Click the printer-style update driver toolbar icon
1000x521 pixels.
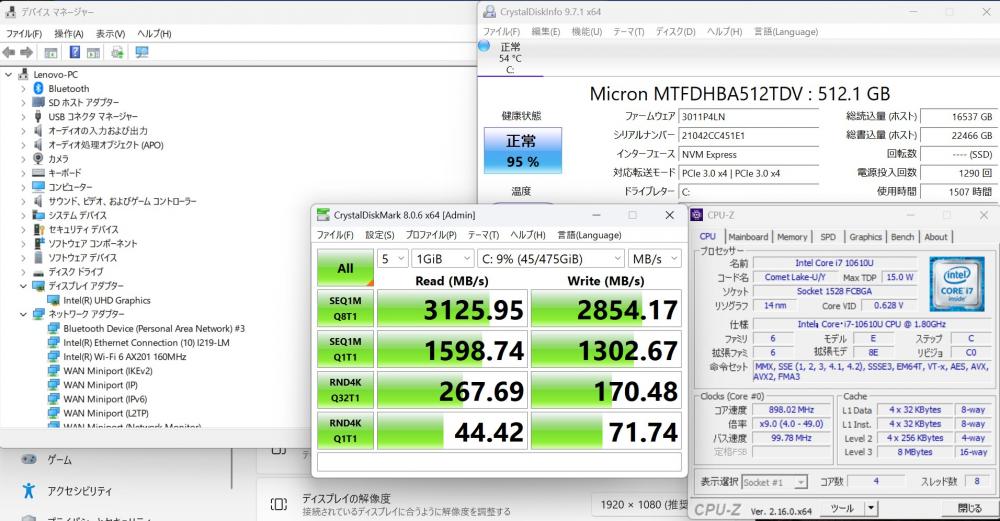click(117, 52)
